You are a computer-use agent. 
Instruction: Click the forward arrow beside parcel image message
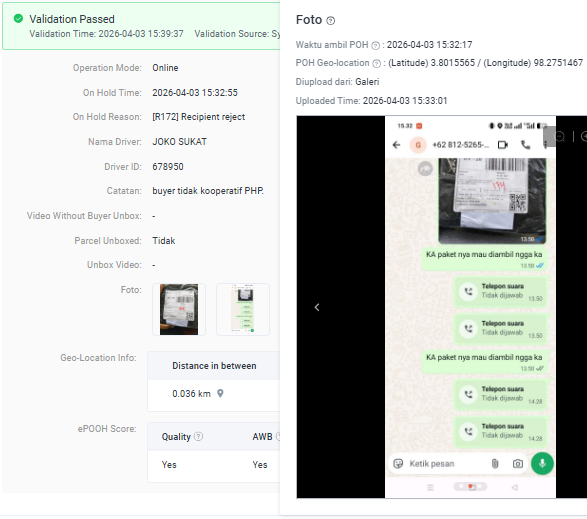click(425, 169)
